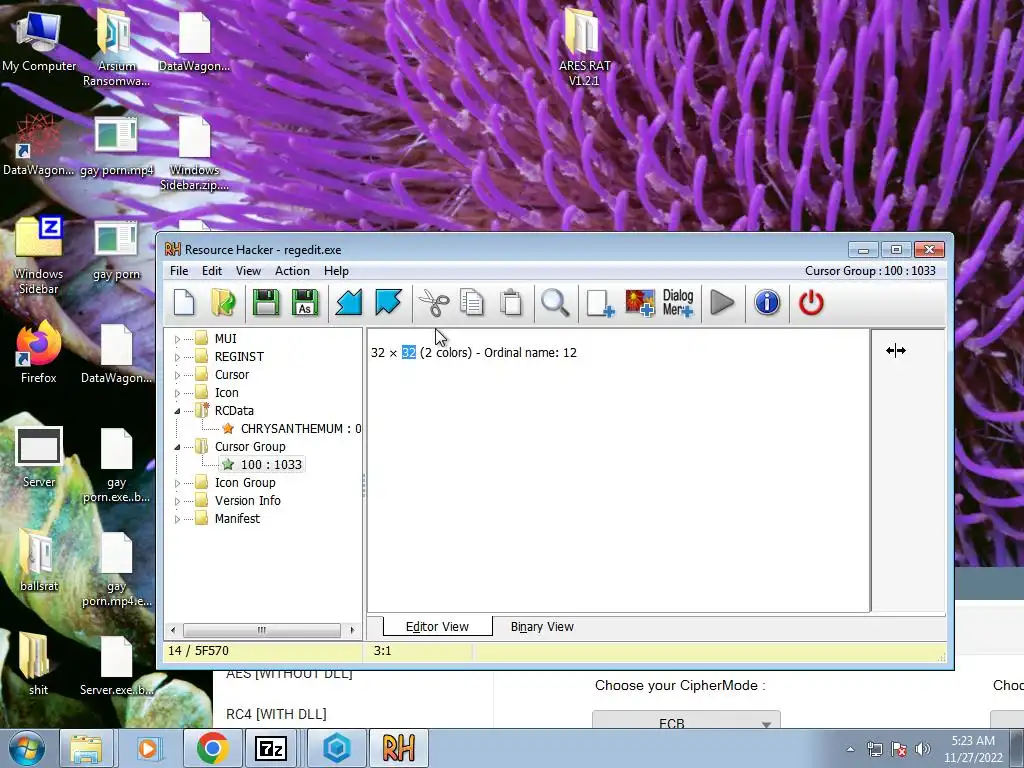Click the '14 / 5F570' status bar entry
Image resolution: width=1024 pixels, height=768 pixels.
coord(199,651)
